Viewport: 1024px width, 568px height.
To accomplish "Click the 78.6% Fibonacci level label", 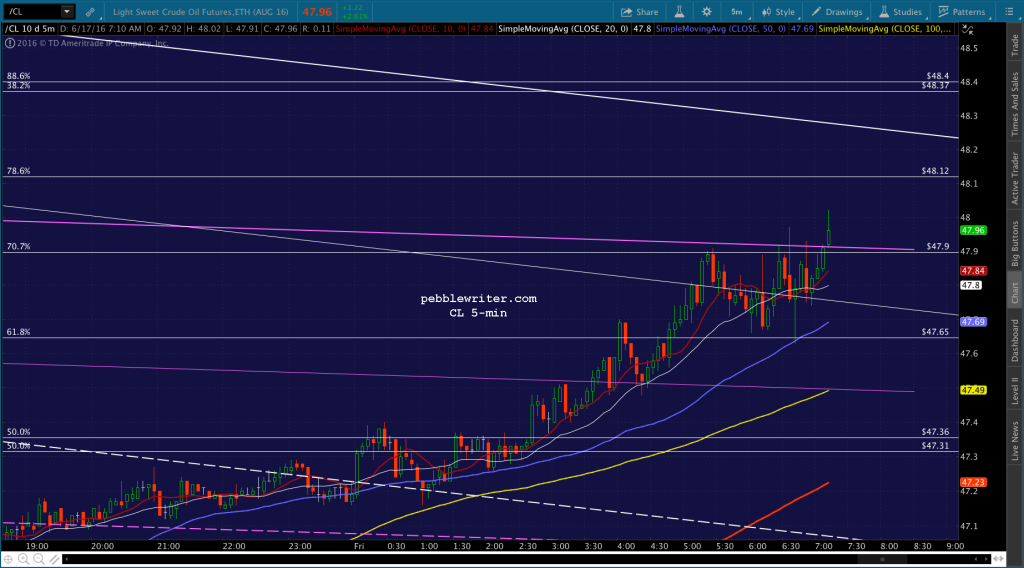I will tap(18, 171).
